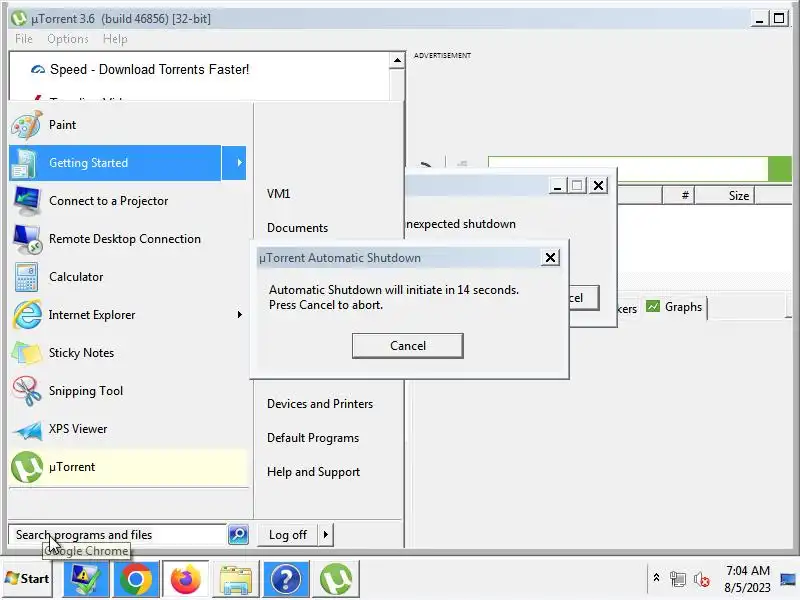This screenshot has height=600, width=800.
Task: Minimize the unexpected shutdown dialog behind
Action: tap(558, 186)
